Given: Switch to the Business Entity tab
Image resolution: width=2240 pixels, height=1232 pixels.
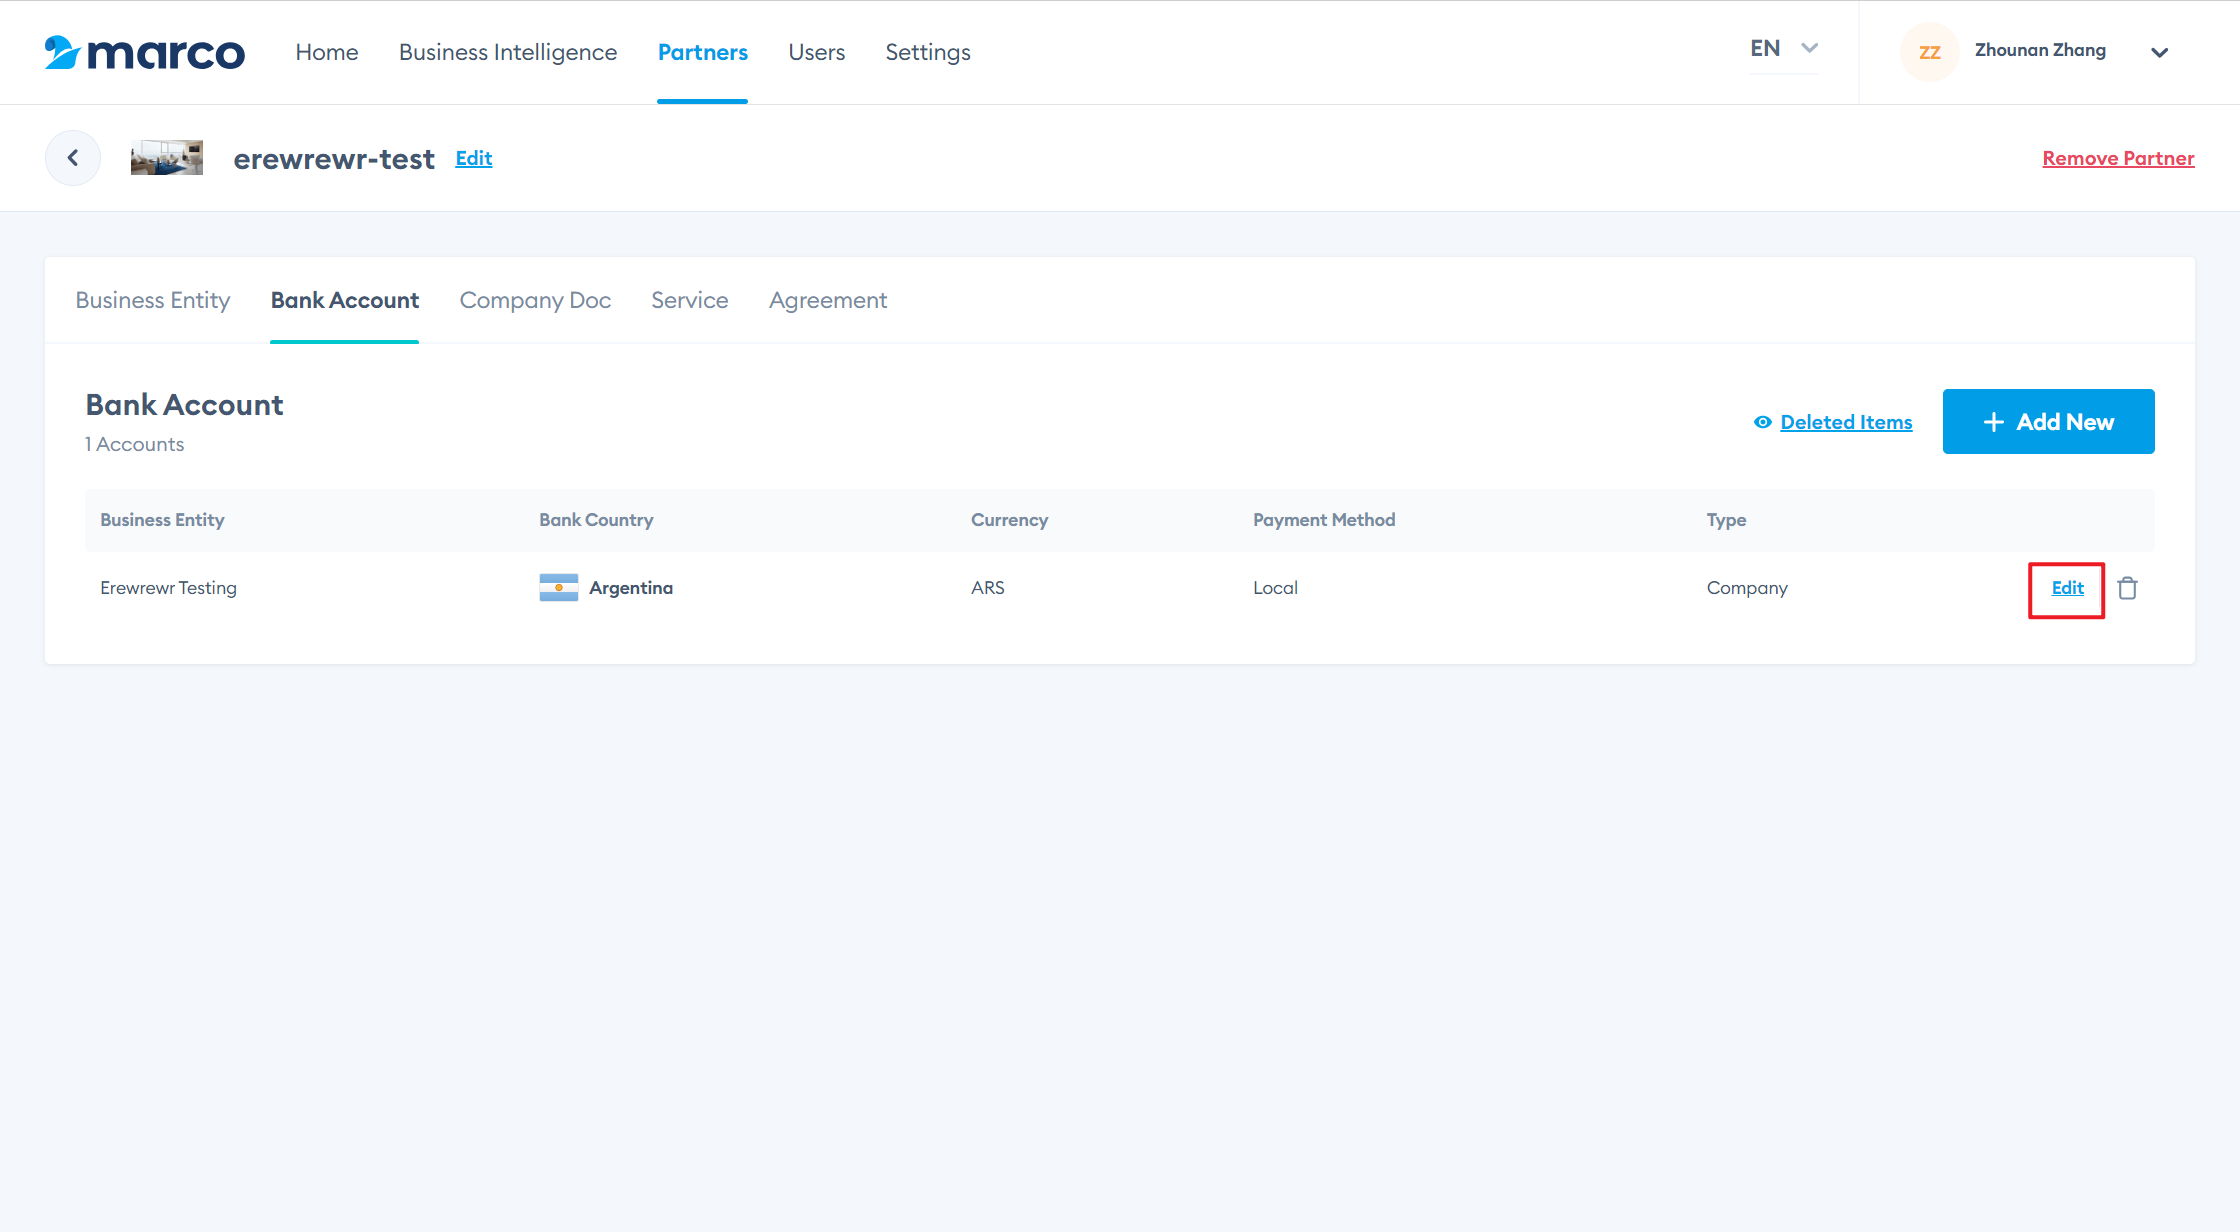Looking at the screenshot, I should 152,300.
